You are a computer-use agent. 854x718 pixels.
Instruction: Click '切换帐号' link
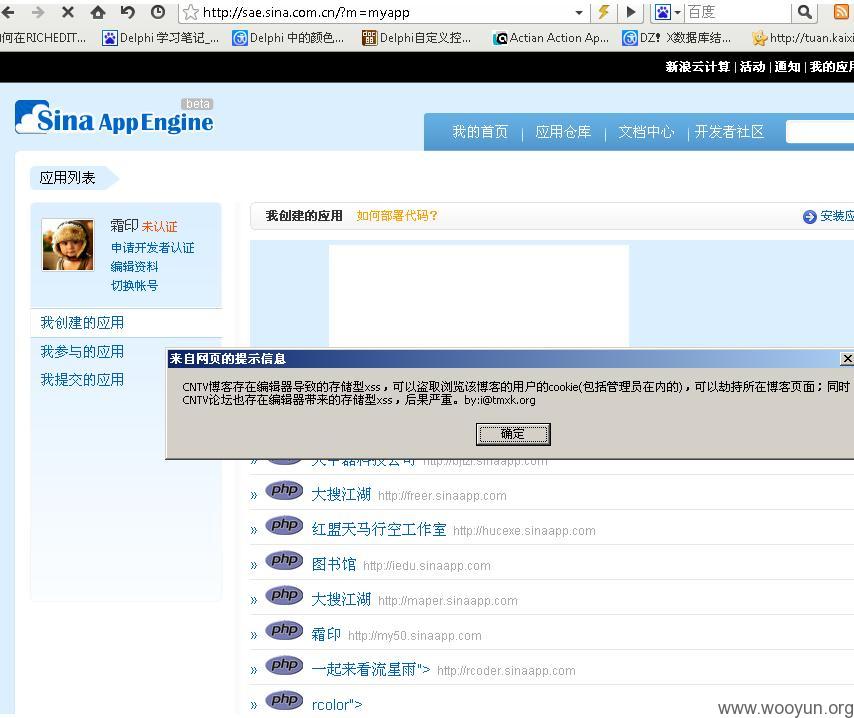coord(135,285)
